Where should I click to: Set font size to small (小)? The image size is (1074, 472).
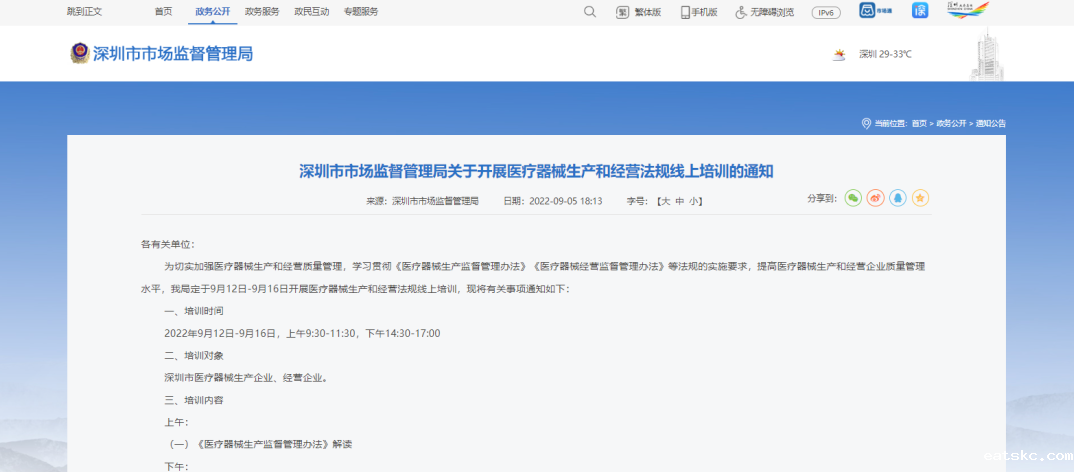click(x=694, y=201)
